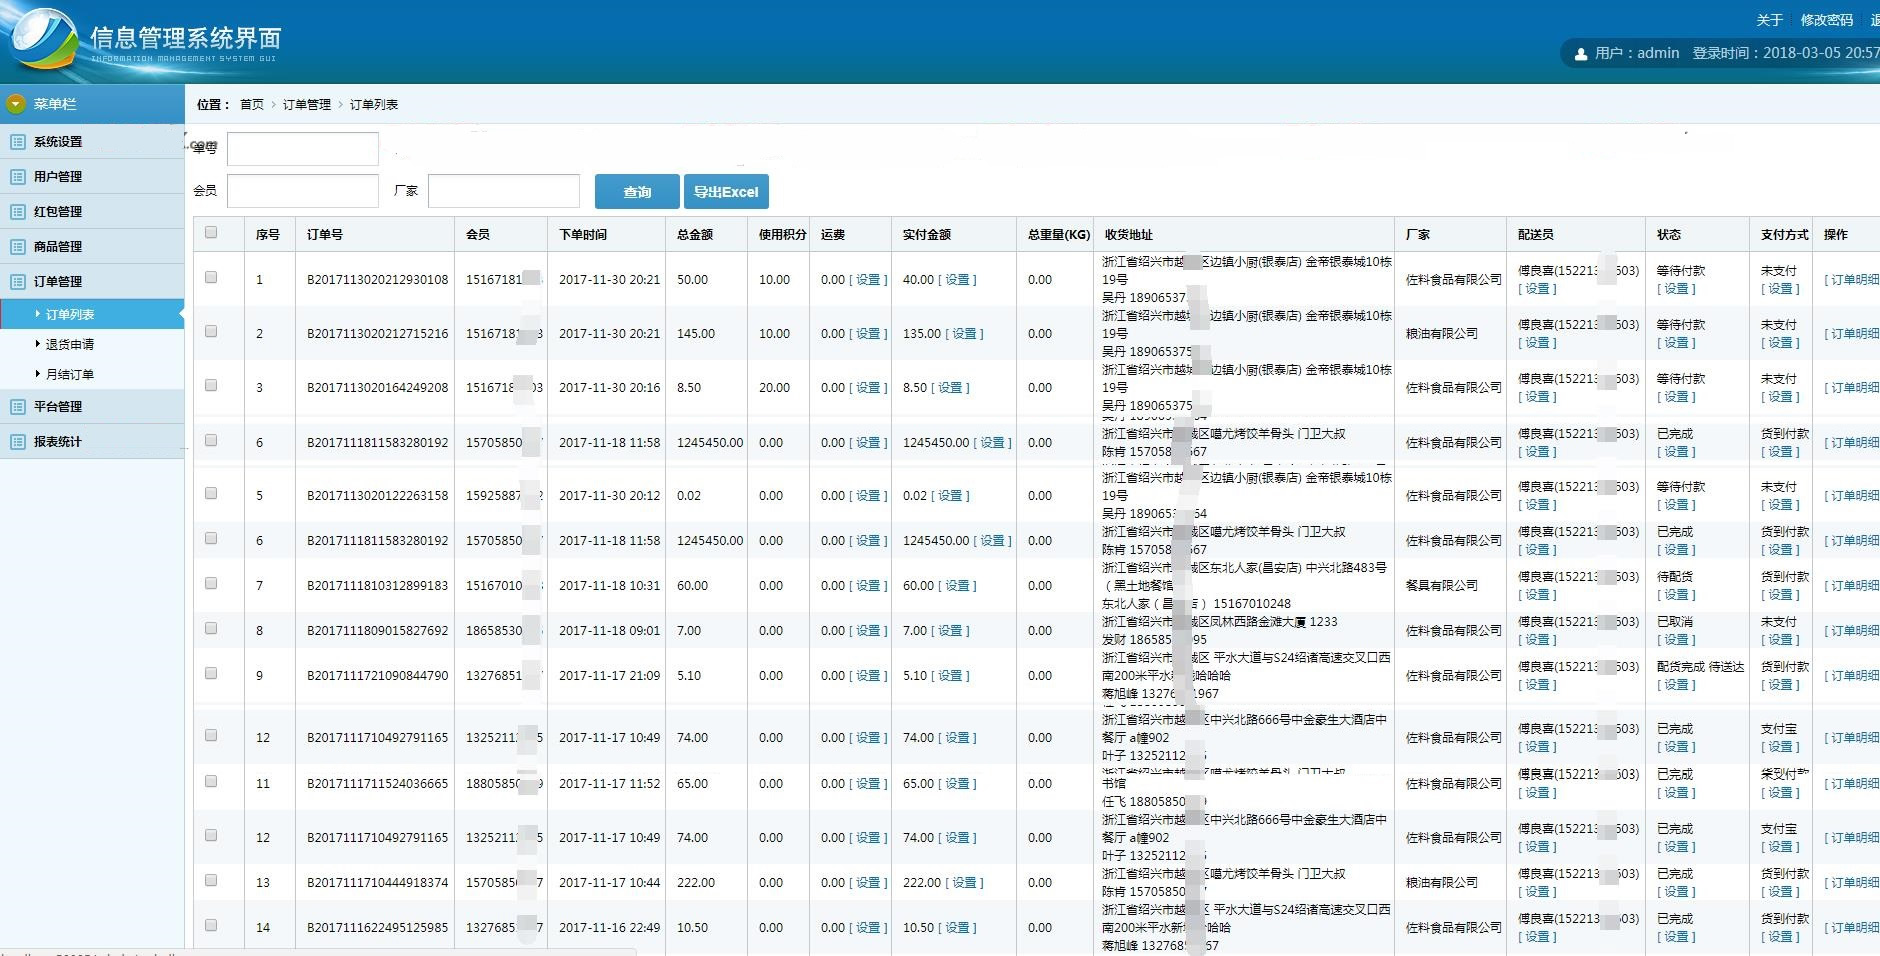Open the 平台管理 panel icon
Screen dimensions: 1880x956
[x=17, y=406]
